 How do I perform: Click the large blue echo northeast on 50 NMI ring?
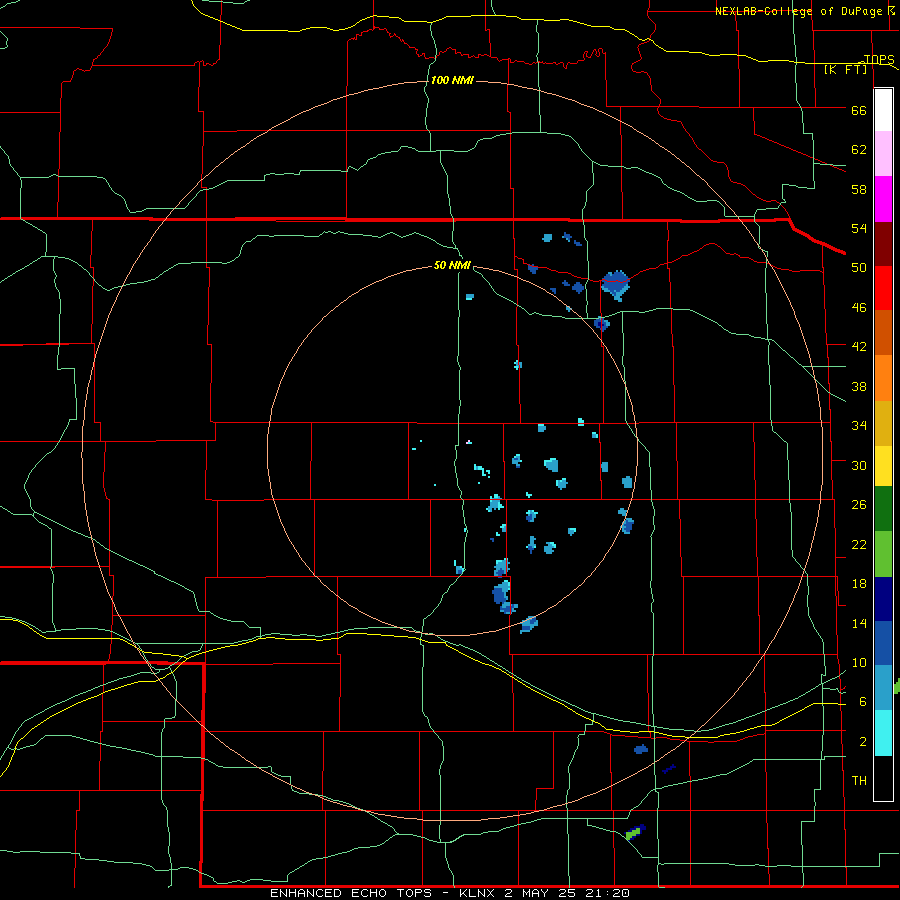coord(615,285)
